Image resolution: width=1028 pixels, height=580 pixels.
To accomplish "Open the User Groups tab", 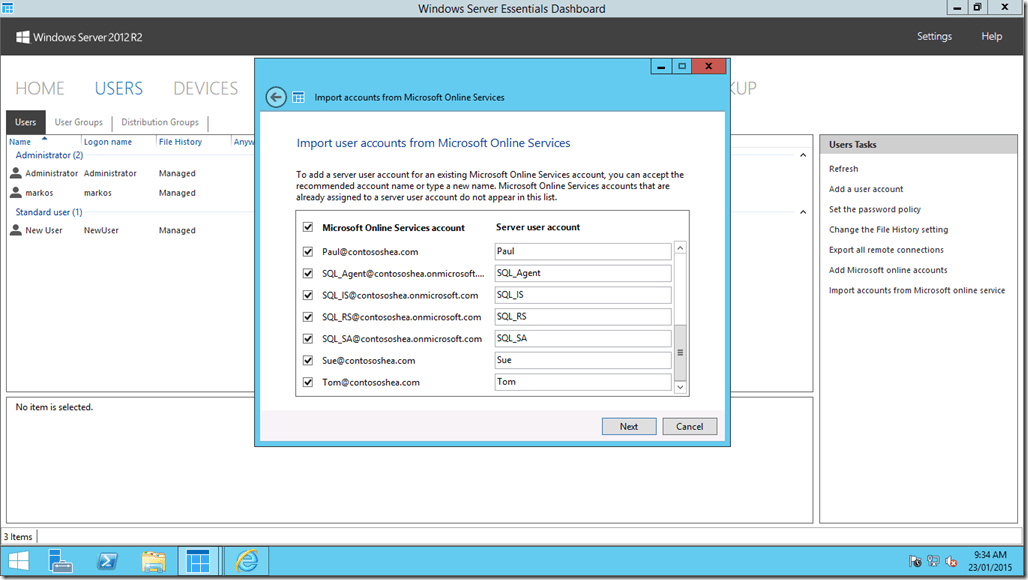I will 78,121.
